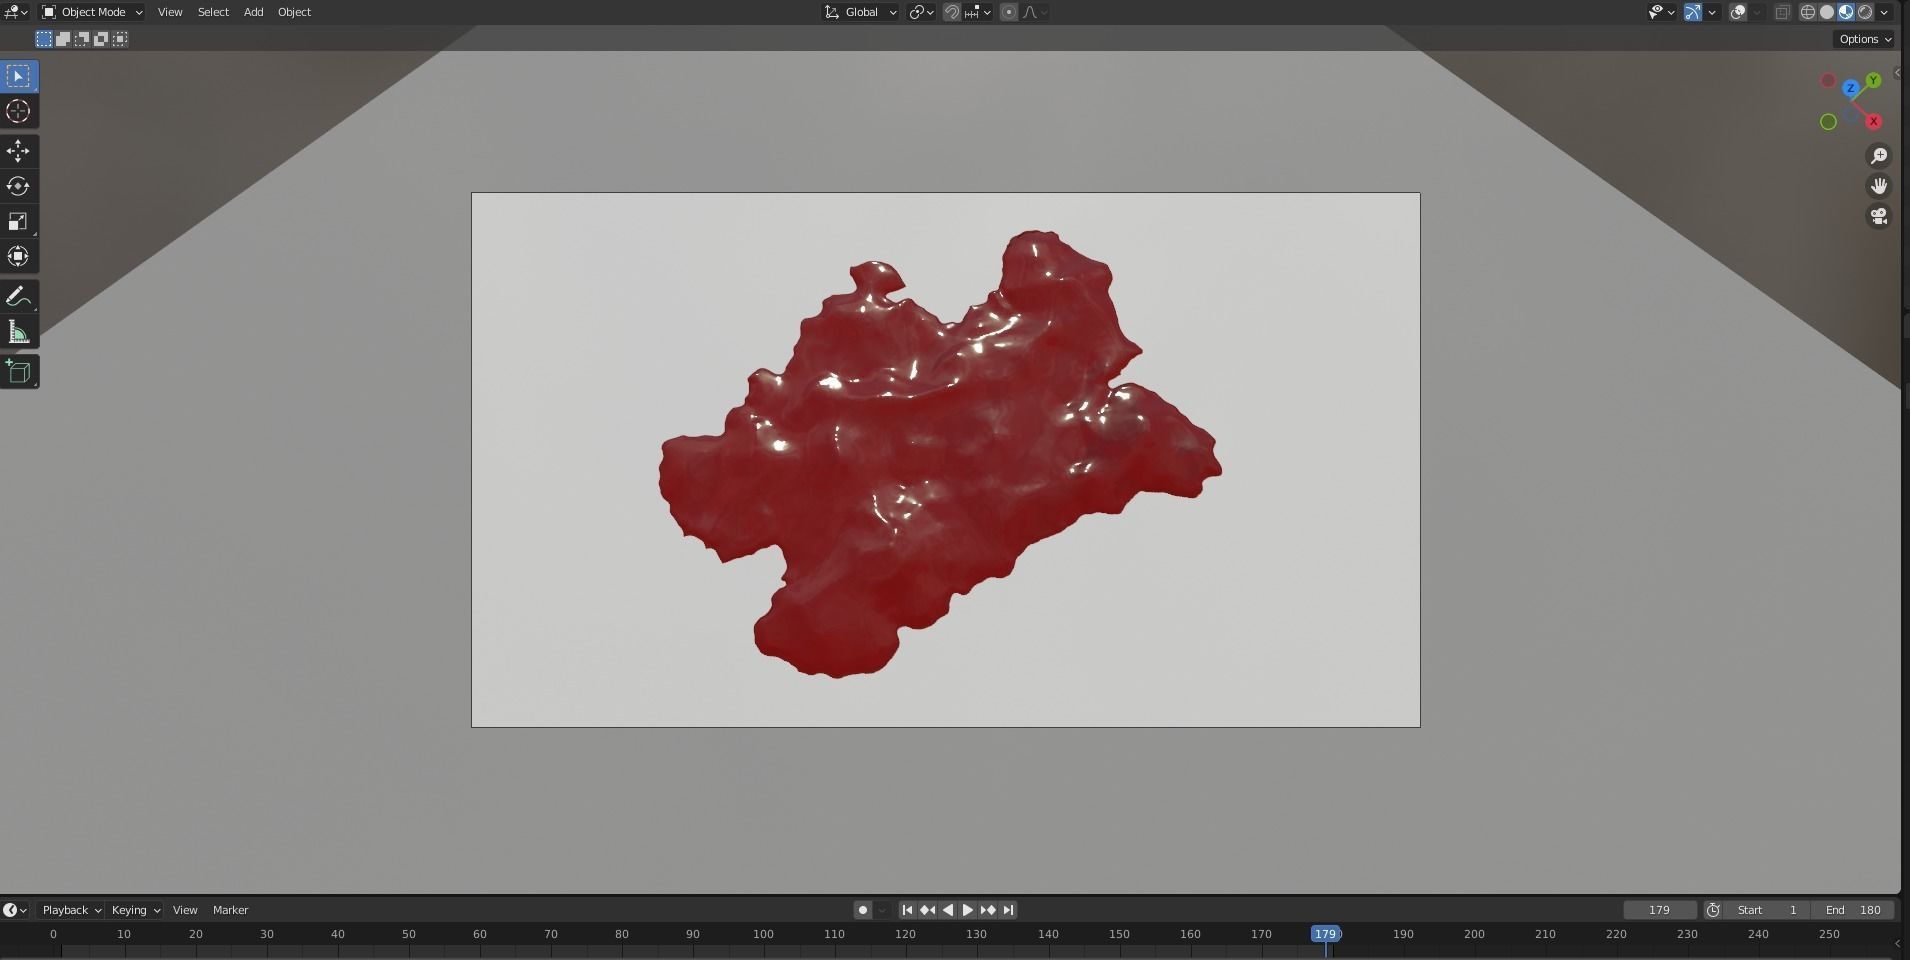Select the Select Box tool
Viewport: 1910px width, 960px height.
click(x=19, y=76)
